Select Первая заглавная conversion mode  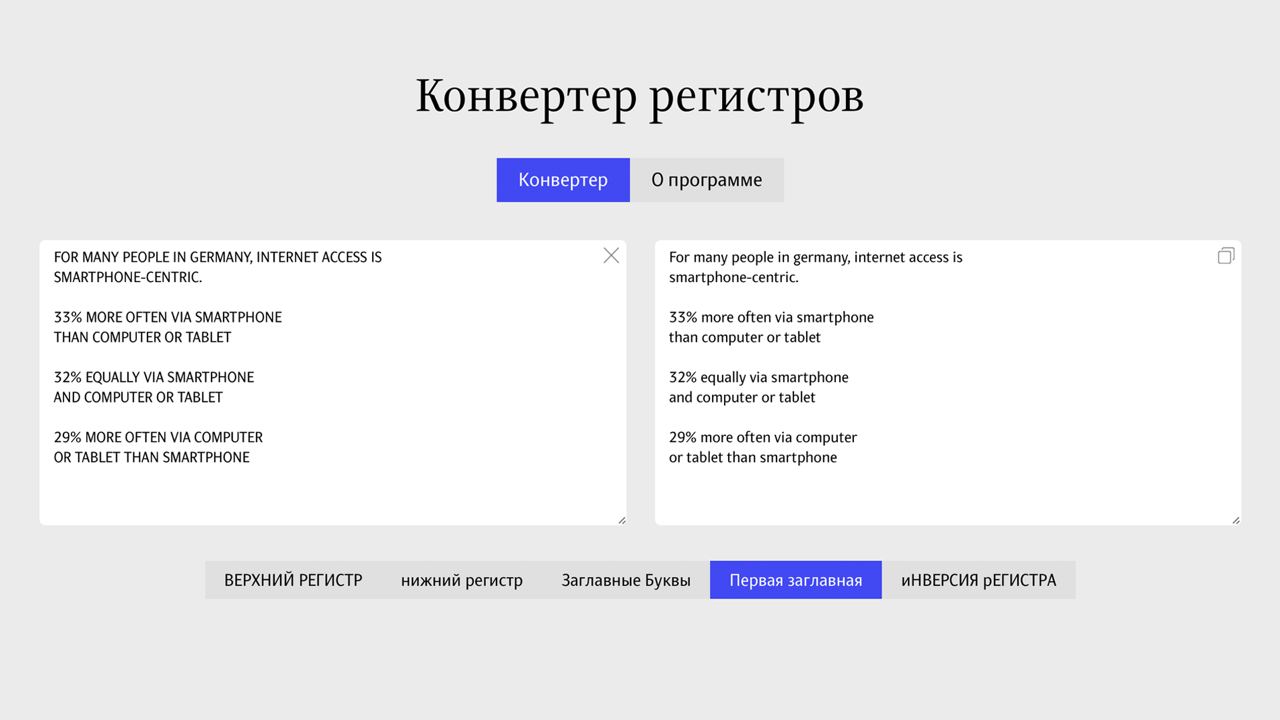click(796, 580)
